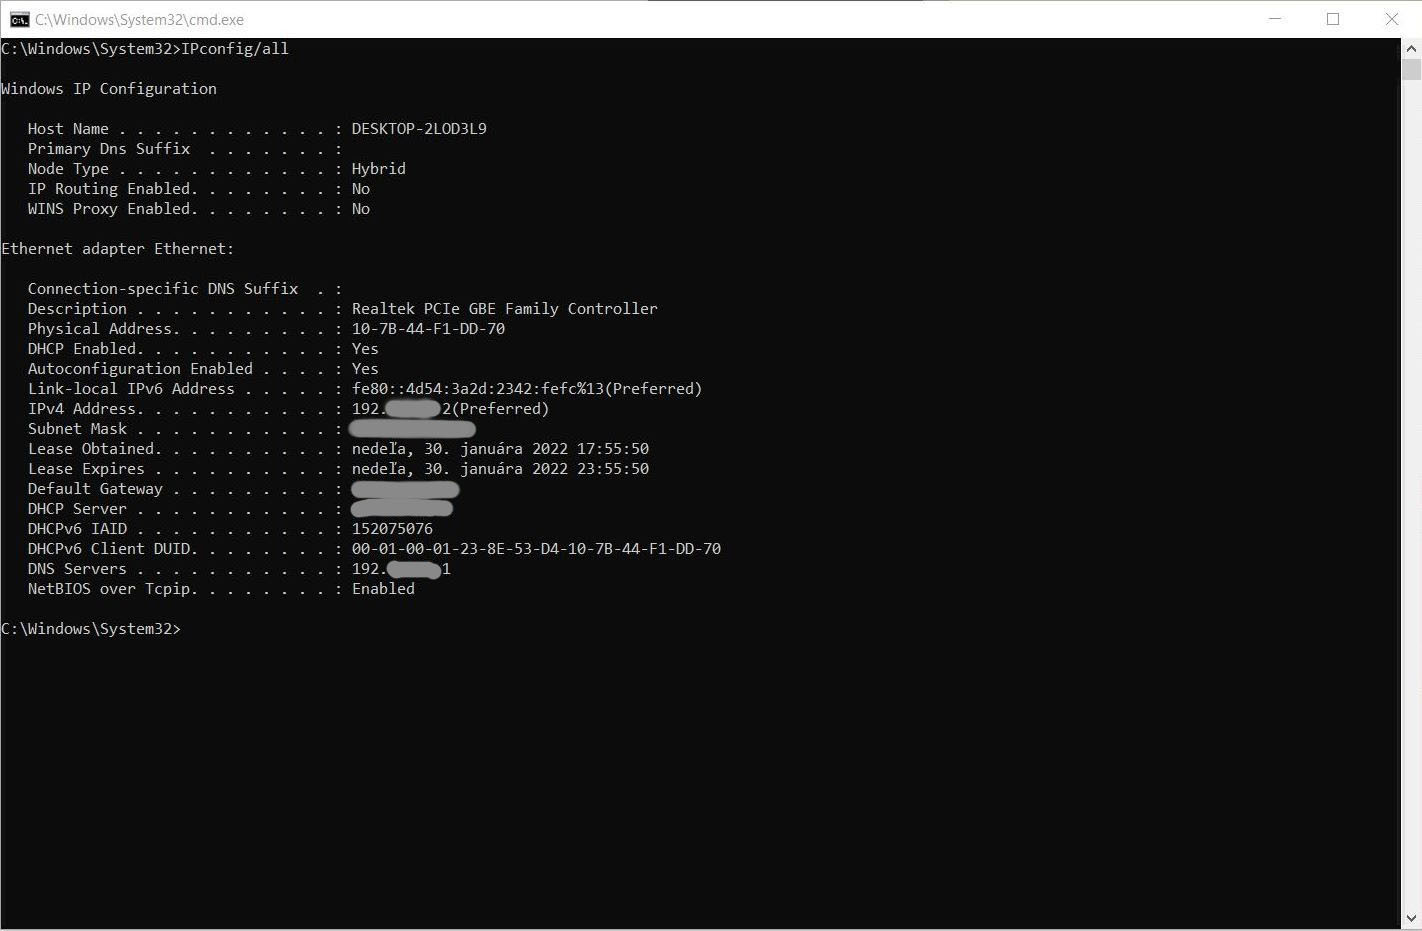Click the link-local IPv6 address value

[x=526, y=388]
